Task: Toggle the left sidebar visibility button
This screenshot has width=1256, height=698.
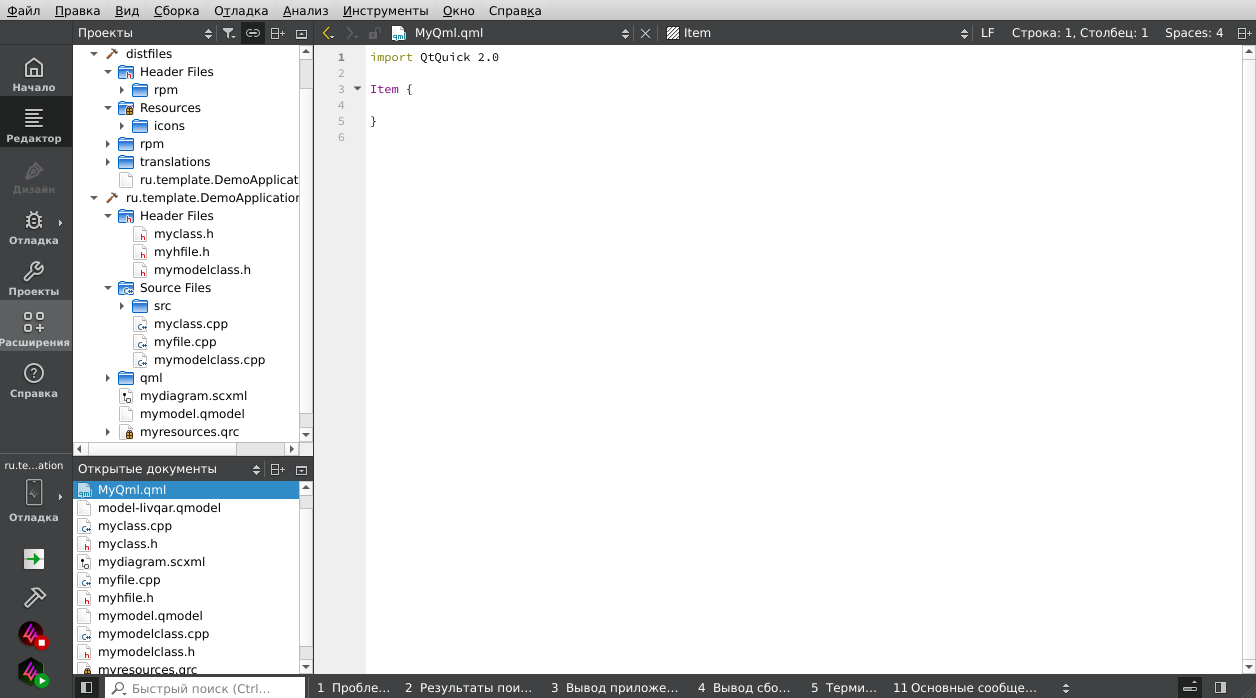Action: (x=87, y=688)
